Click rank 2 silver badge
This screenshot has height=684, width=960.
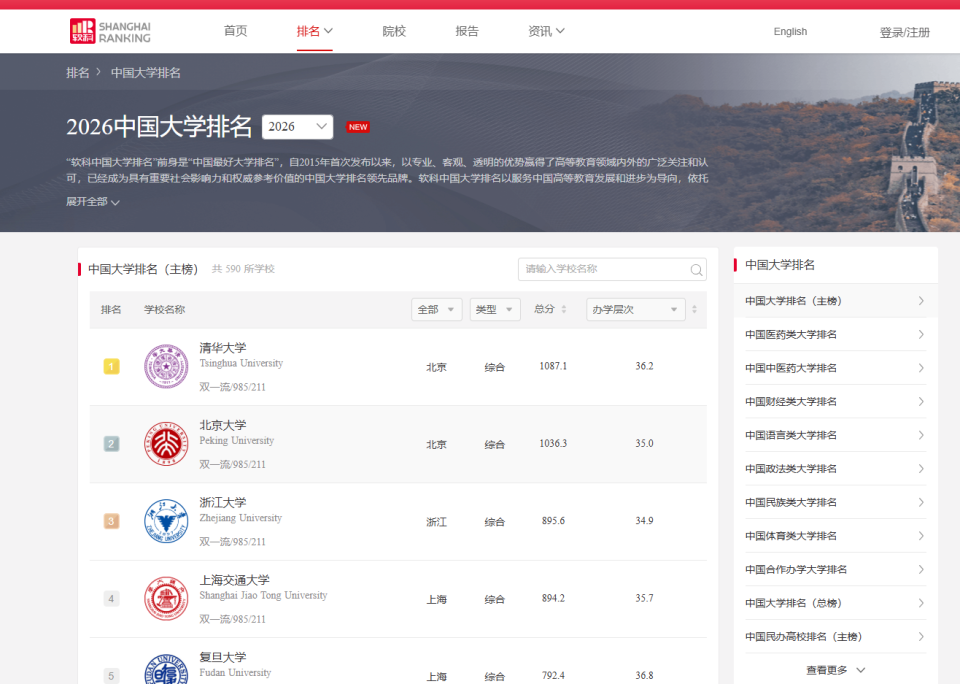point(111,444)
